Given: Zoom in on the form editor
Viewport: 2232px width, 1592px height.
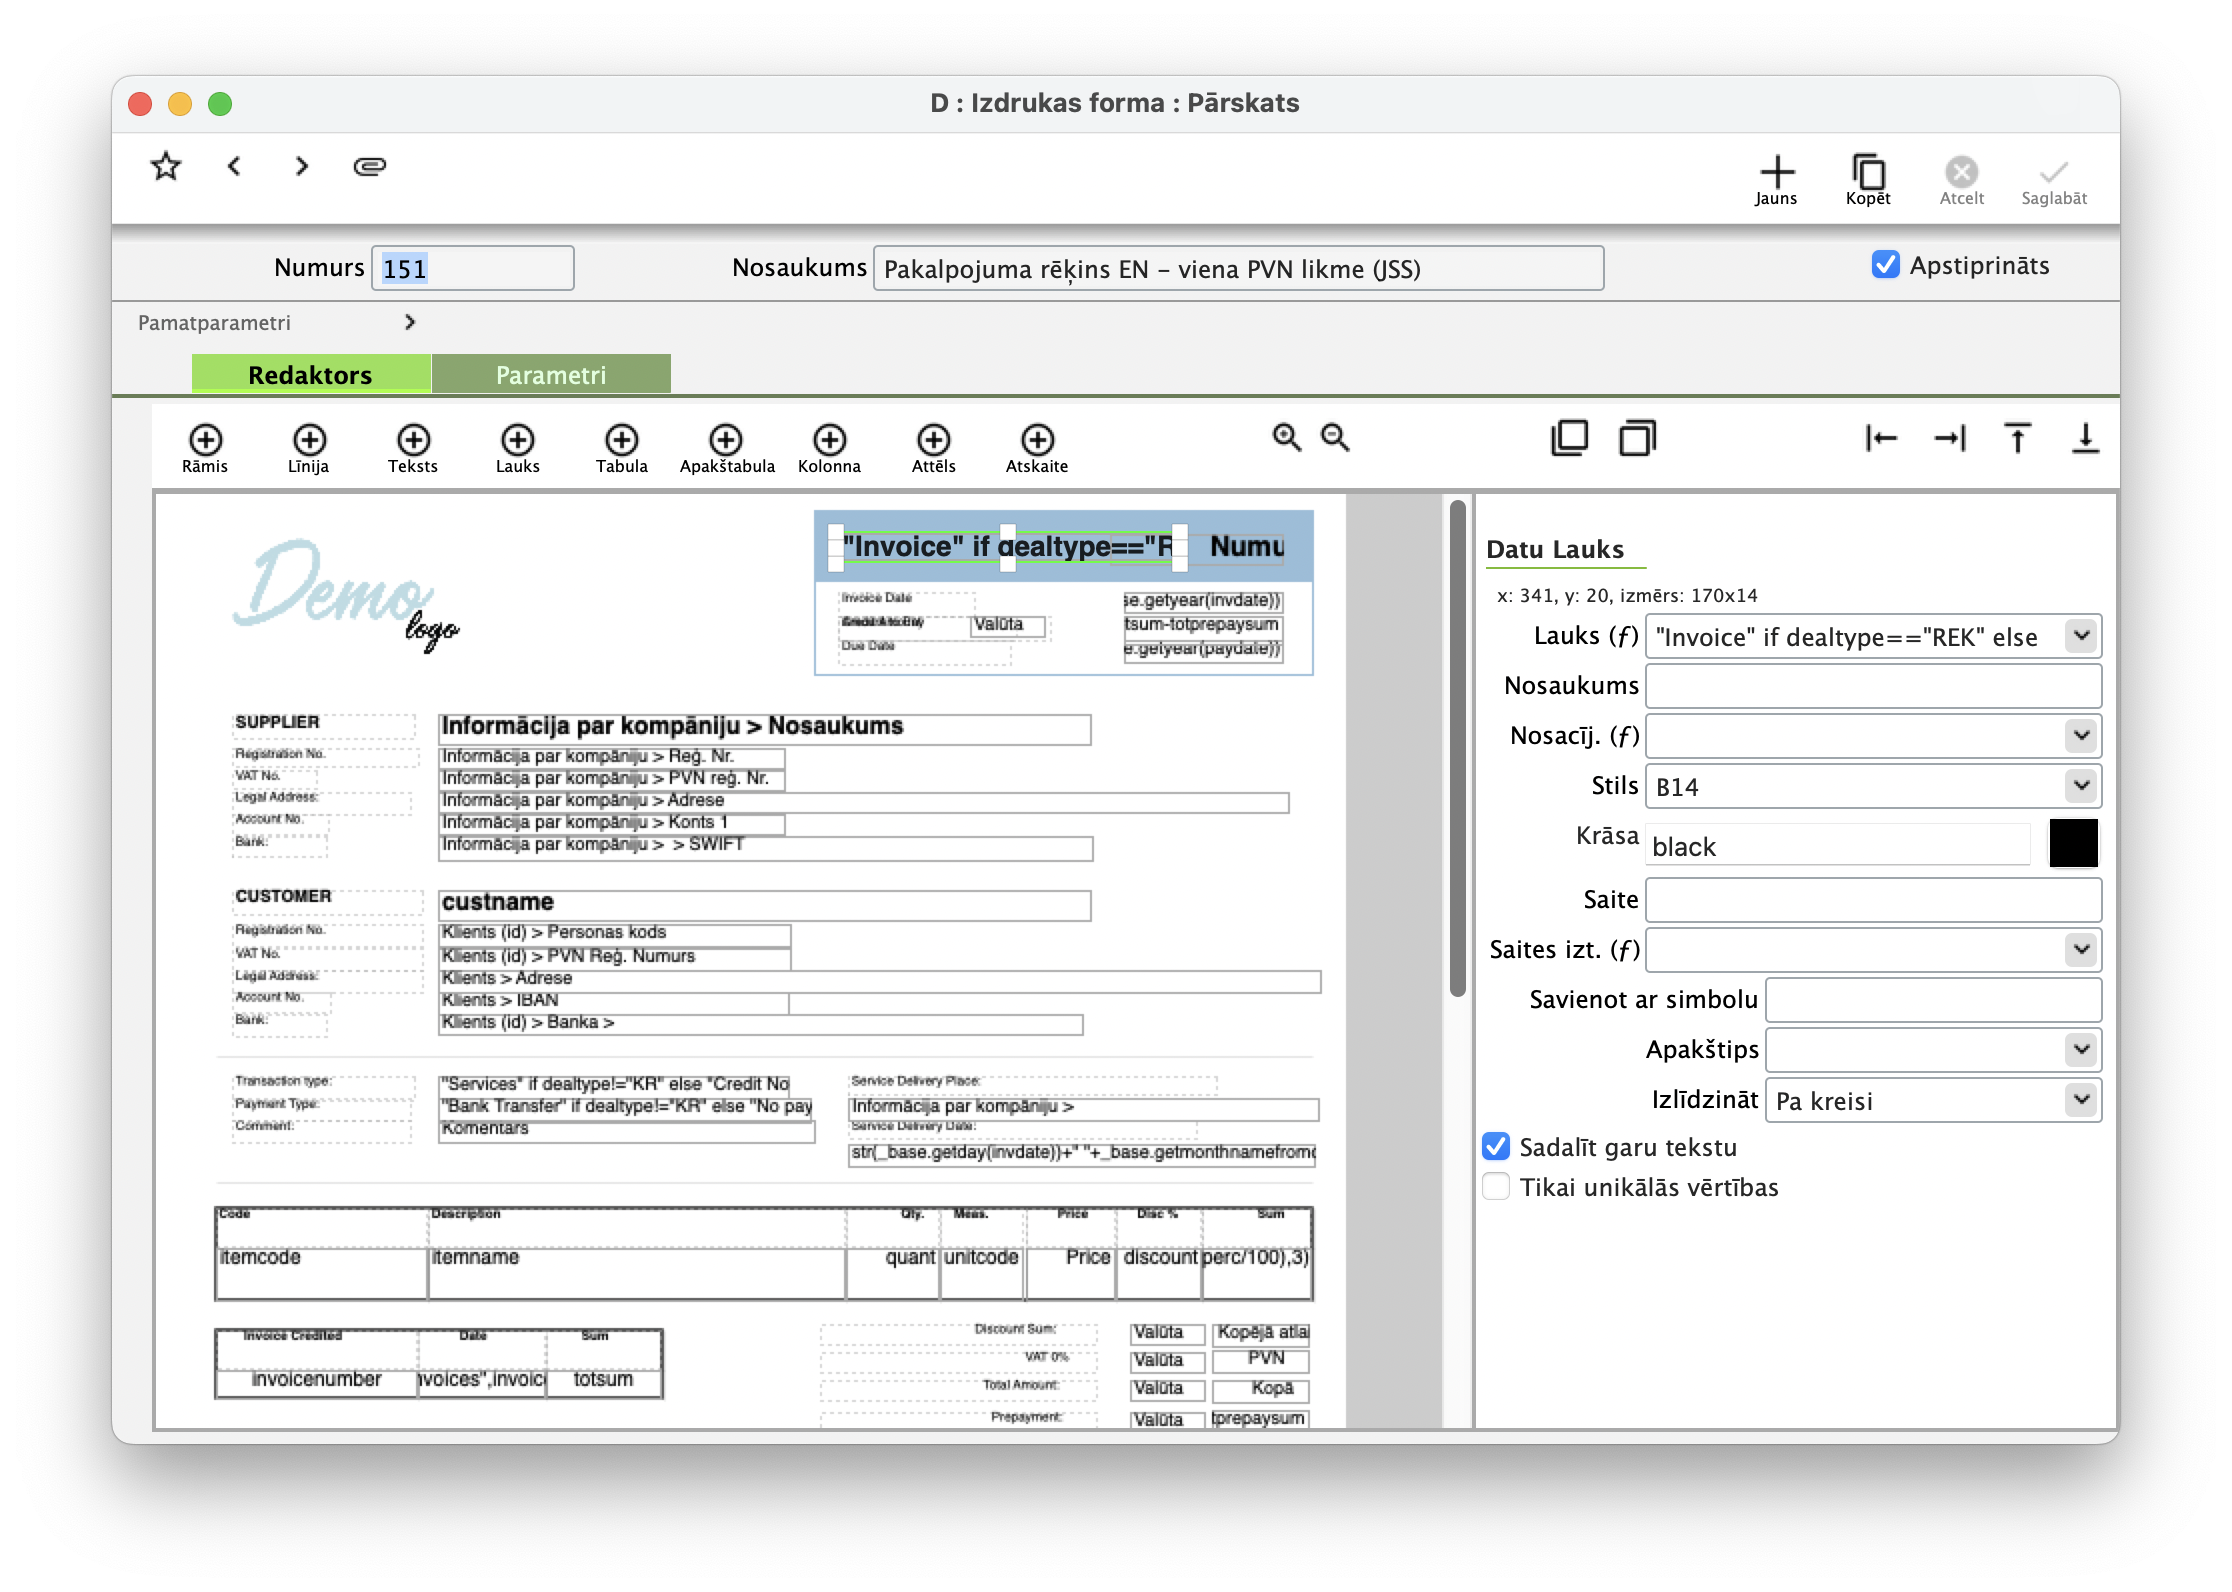Looking at the screenshot, I should tap(1285, 438).
